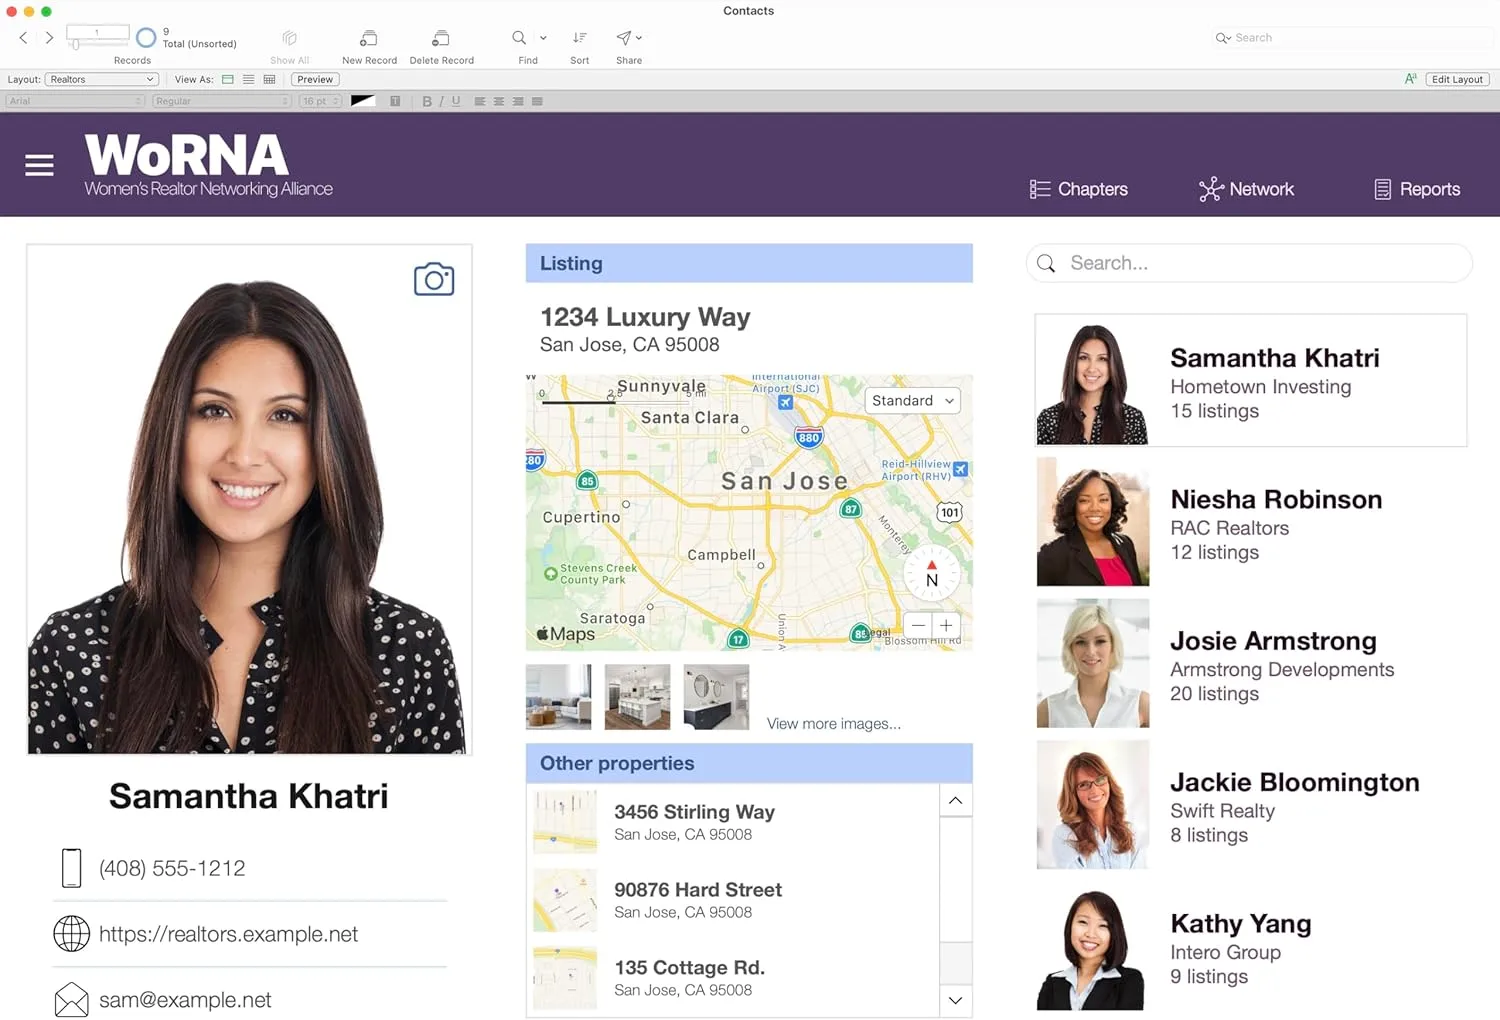Click the New Record toolbar icon

[x=369, y=39]
